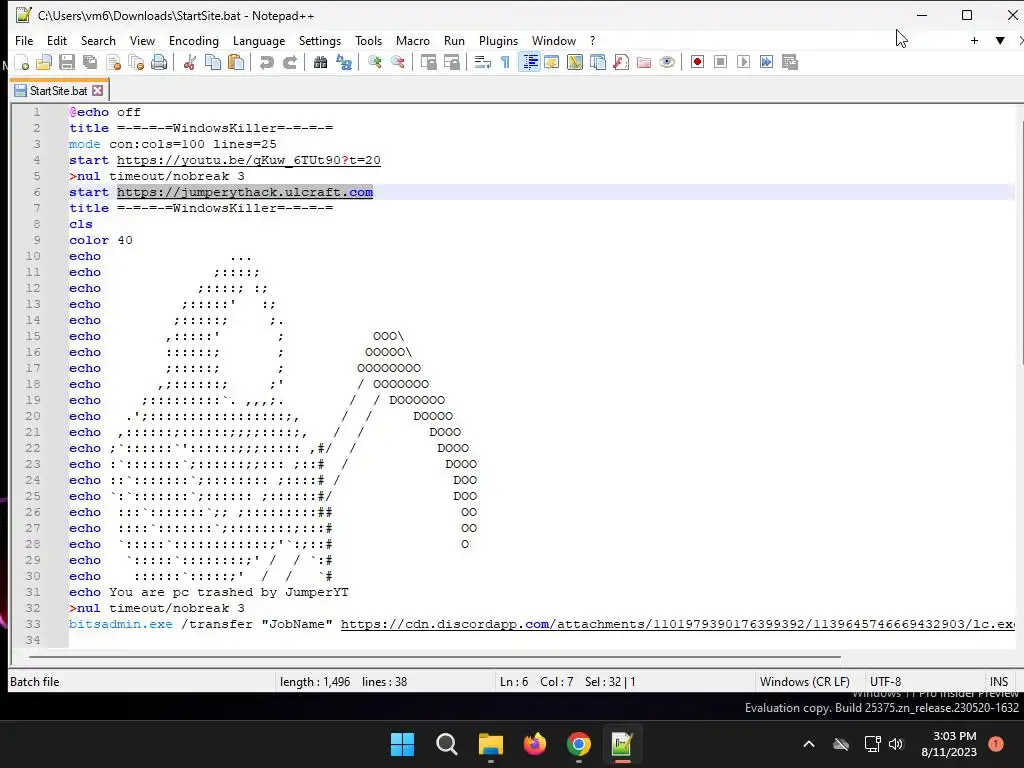Show hidden tray icons chevron
Screen dimensions: 1024x768
click(808, 744)
